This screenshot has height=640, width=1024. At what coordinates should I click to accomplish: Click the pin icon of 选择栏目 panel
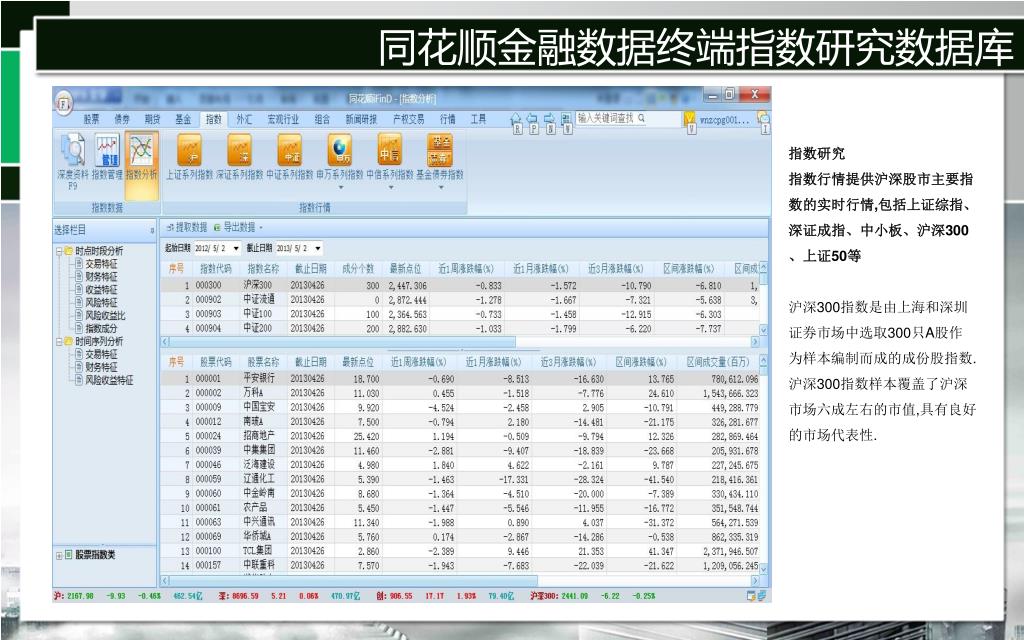point(152,231)
